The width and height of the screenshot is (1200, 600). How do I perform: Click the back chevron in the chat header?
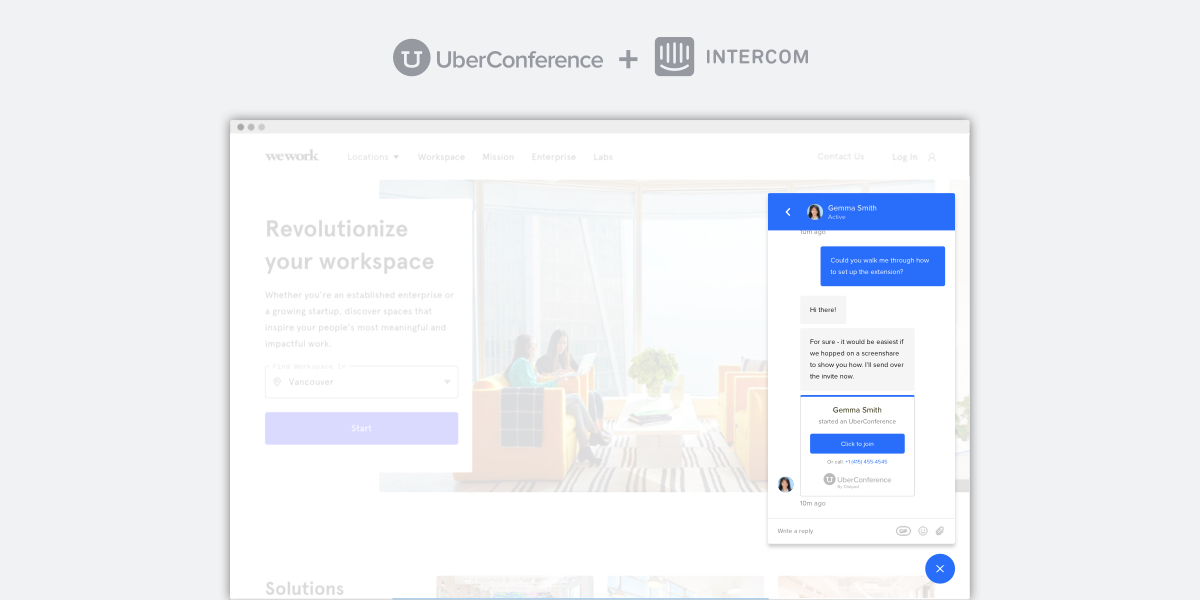(x=788, y=211)
